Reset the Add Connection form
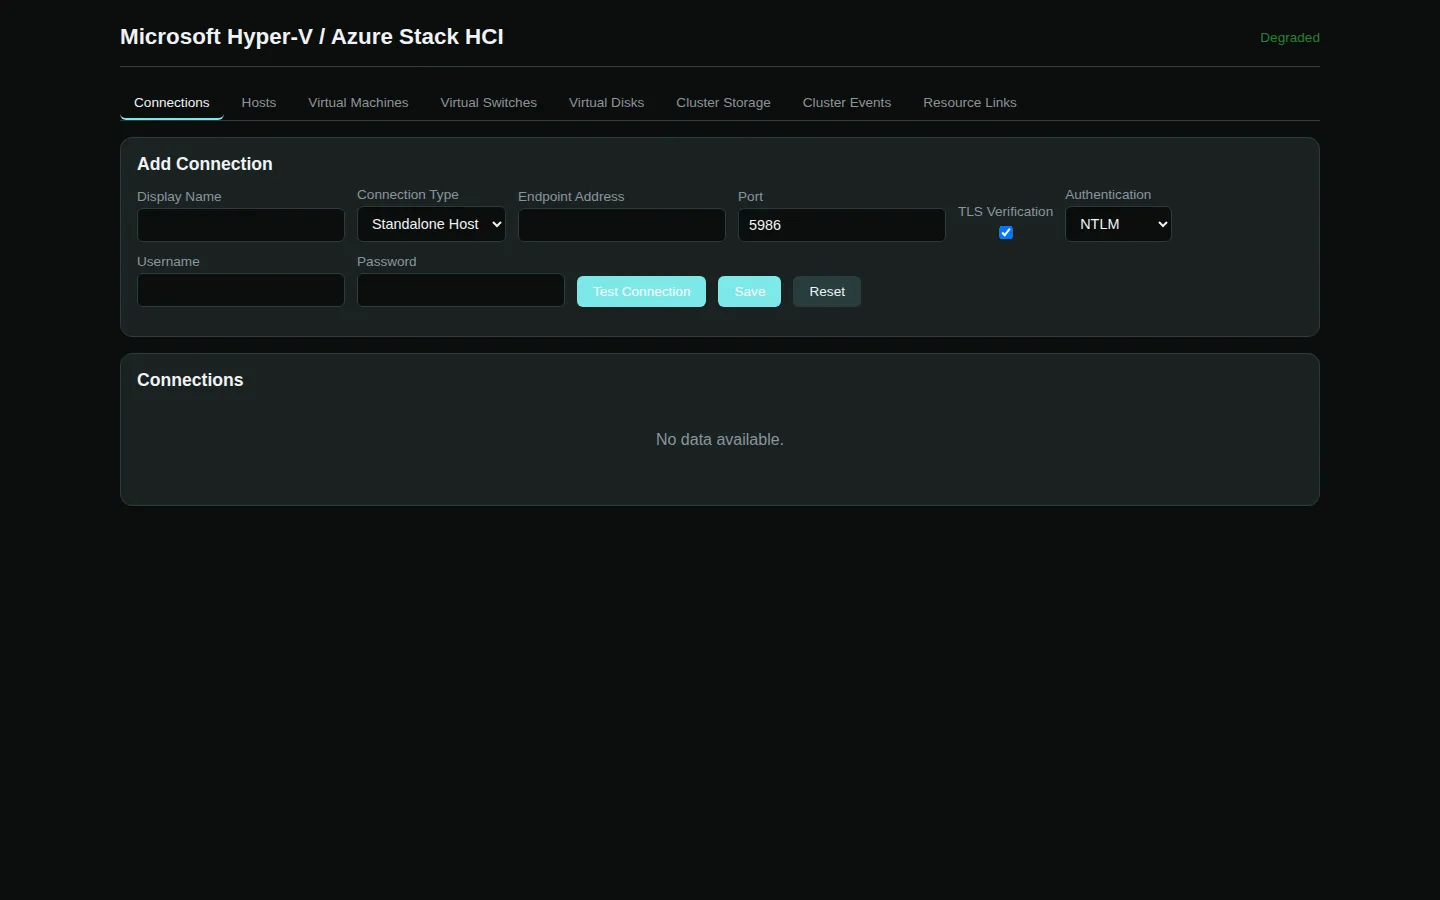Viewport: 1440px width, 900px height. click(827, 292)
